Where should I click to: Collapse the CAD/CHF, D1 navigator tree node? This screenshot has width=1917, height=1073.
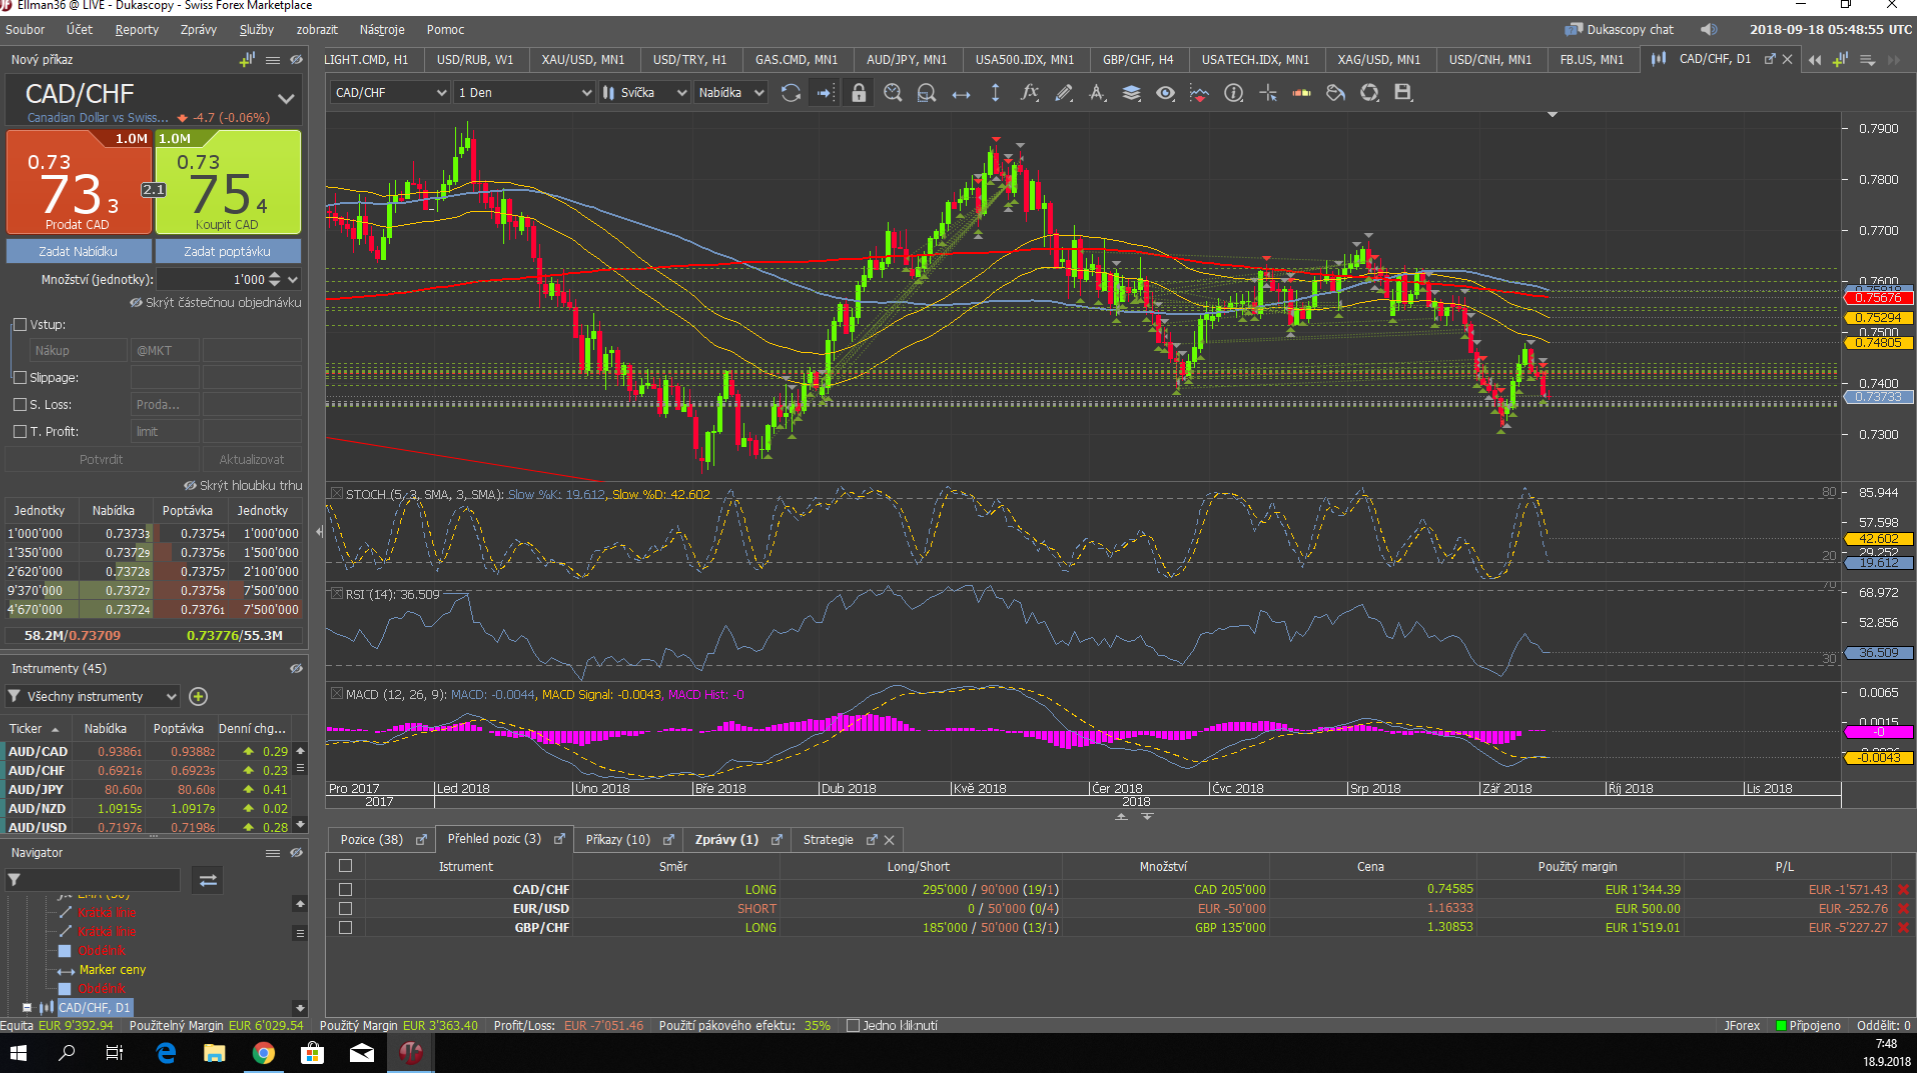click(27, 1007)
